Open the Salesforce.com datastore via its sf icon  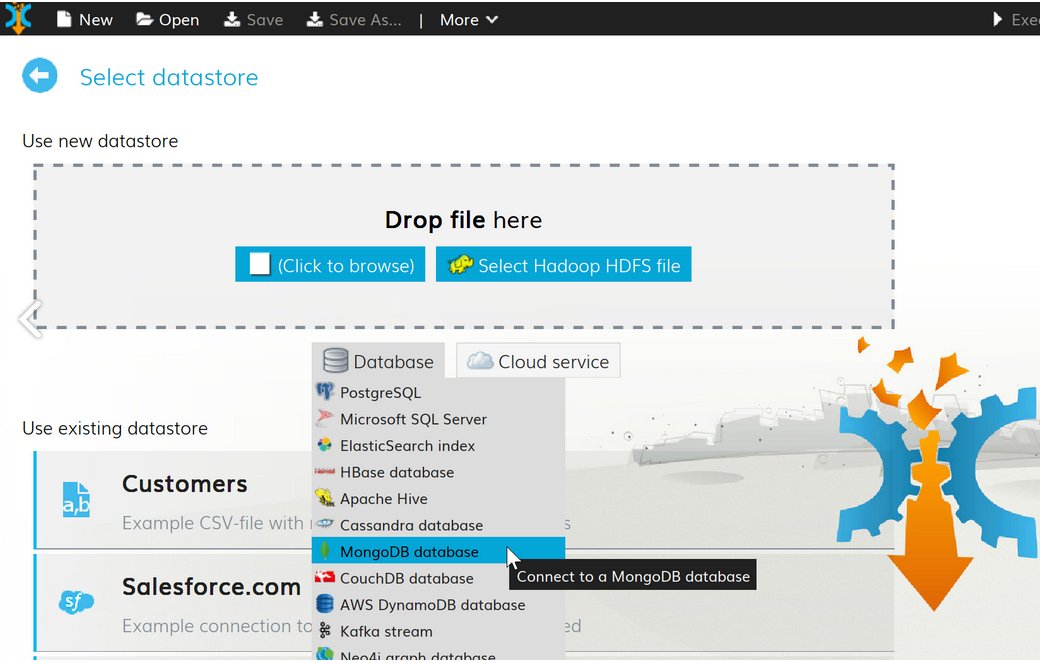click(x=76, y=601)
